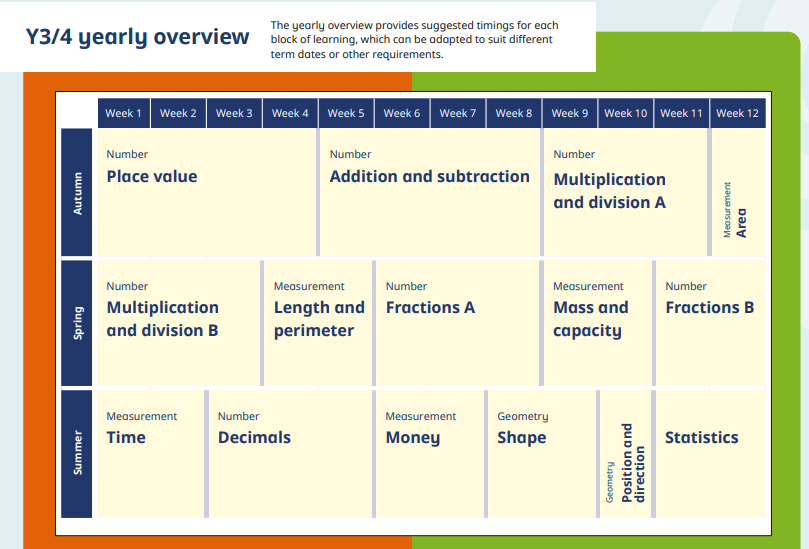Click the Place value block
Image resolution: width=809 pixels, height=549 pixels.
[152, 177]
